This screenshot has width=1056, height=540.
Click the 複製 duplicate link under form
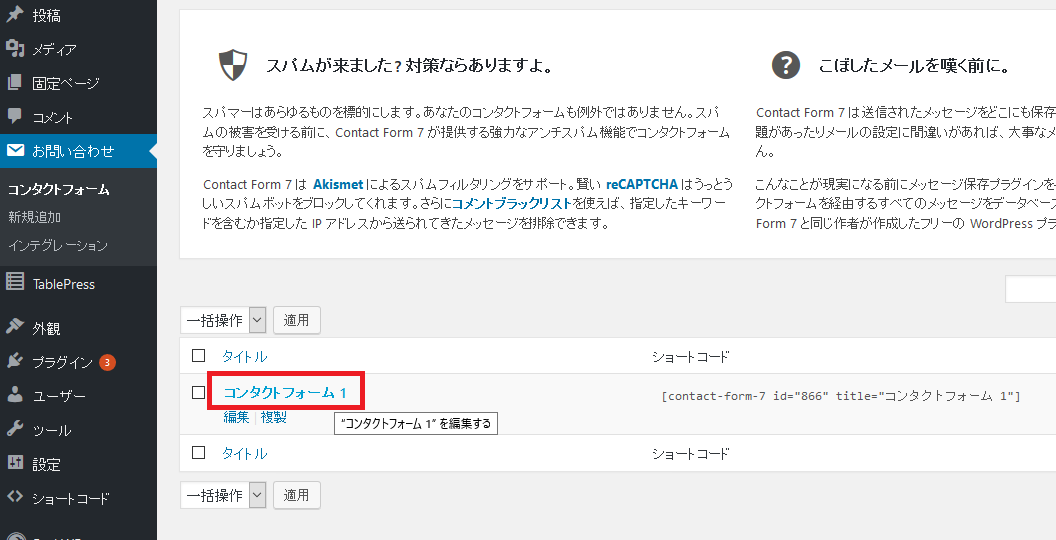[x=273, y=417]
